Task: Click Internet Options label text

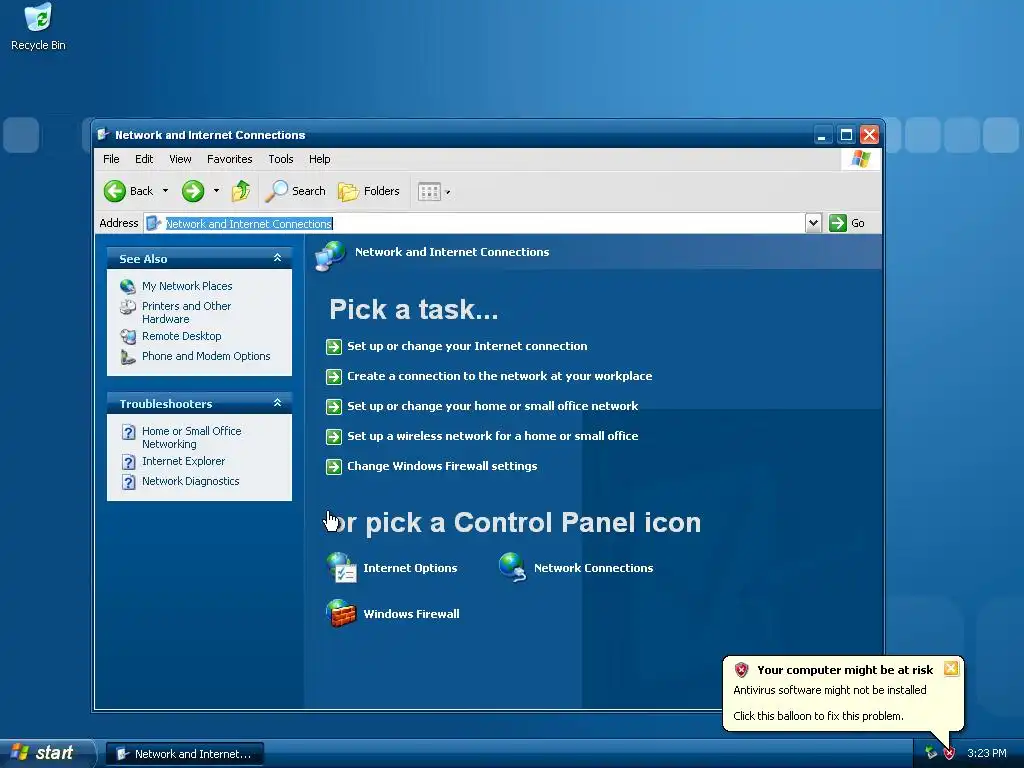Action: (x=410, y=568)
